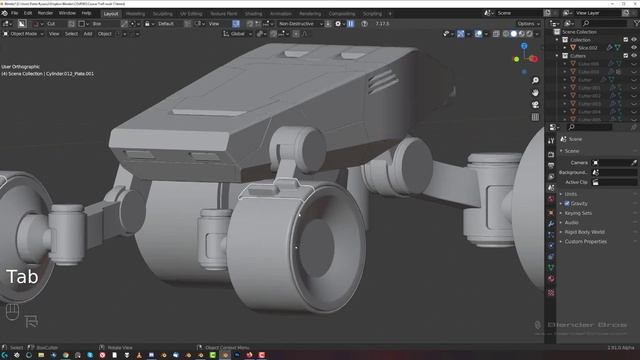
Task: Click the Pan view hand icon
Action: tap(535, 93)
